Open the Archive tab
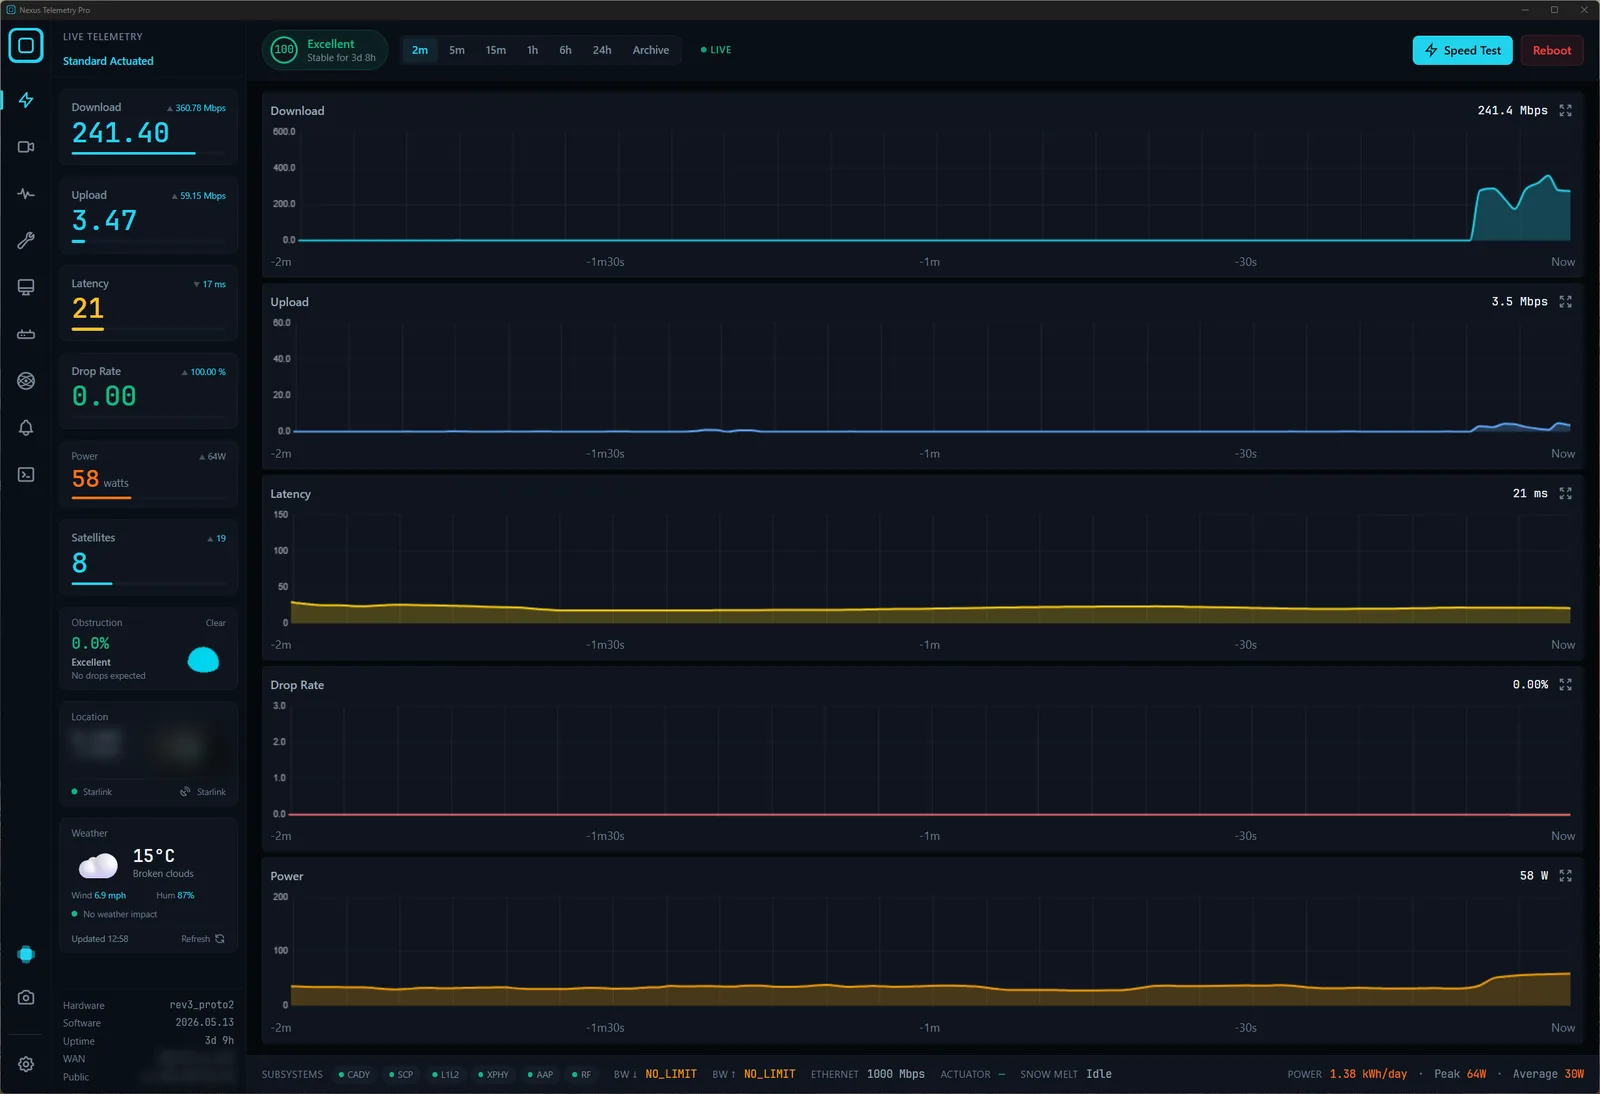Viewport: 1600px width, 1094px height. [x=651, y=50]
